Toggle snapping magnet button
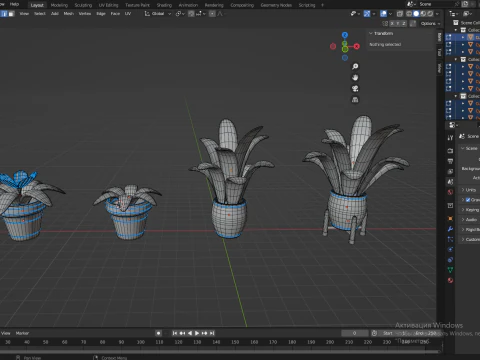The image size is (480, 360). tap(191, 14)
